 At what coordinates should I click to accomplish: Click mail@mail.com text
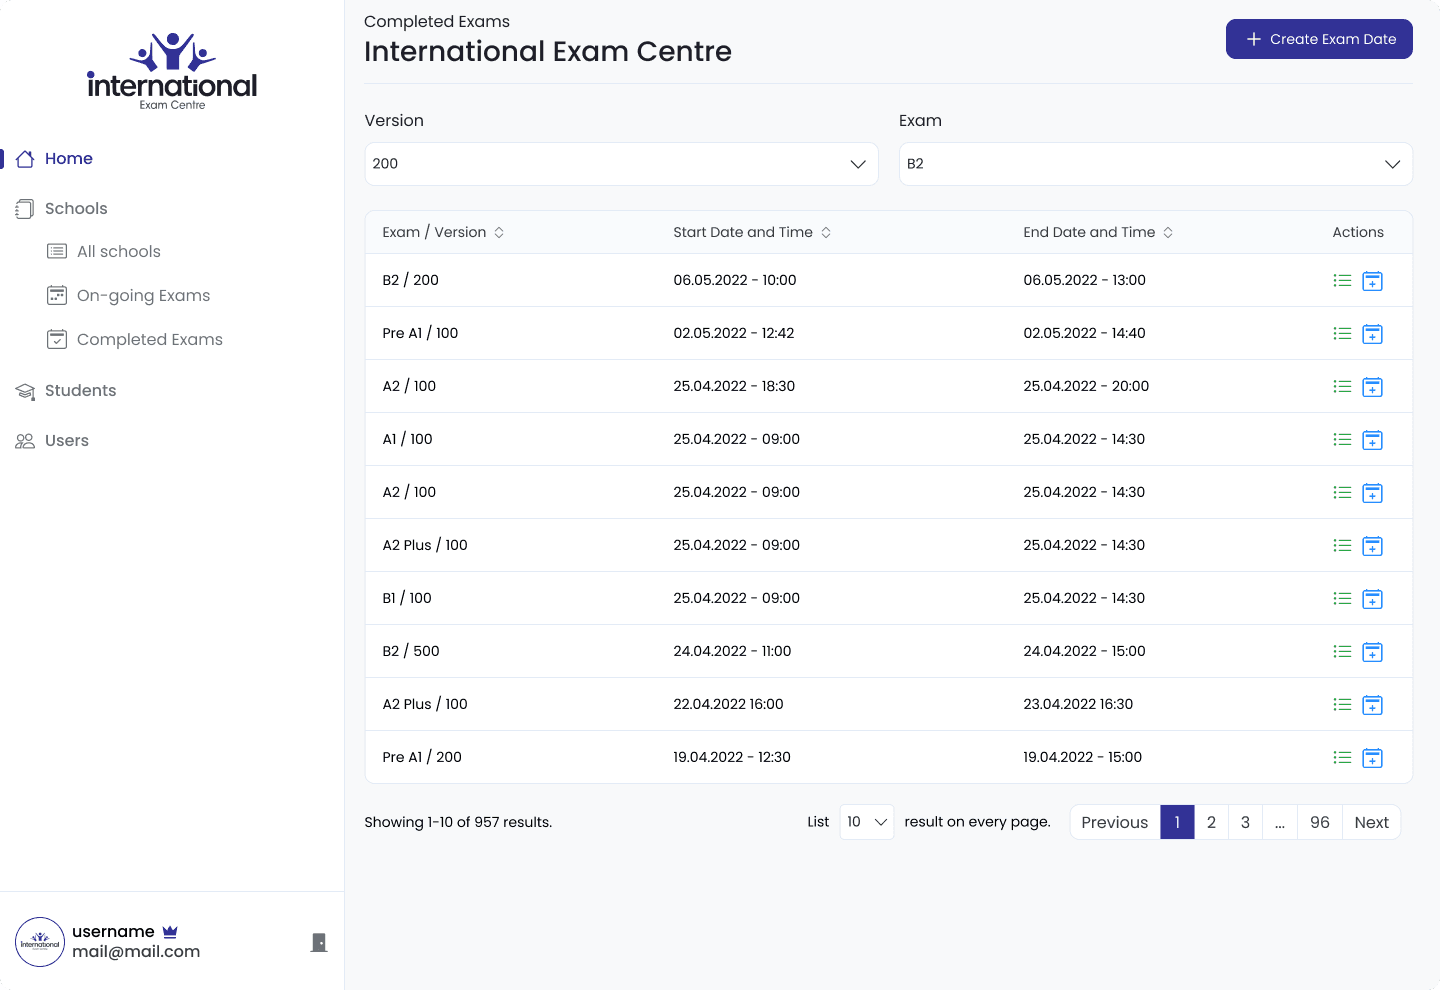click(136, 952)
